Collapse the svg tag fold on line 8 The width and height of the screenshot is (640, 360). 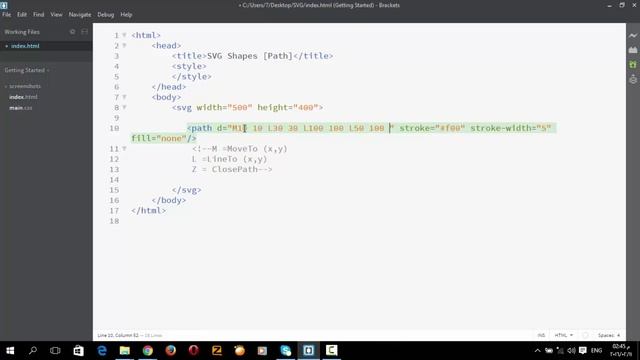coord(124,107)
